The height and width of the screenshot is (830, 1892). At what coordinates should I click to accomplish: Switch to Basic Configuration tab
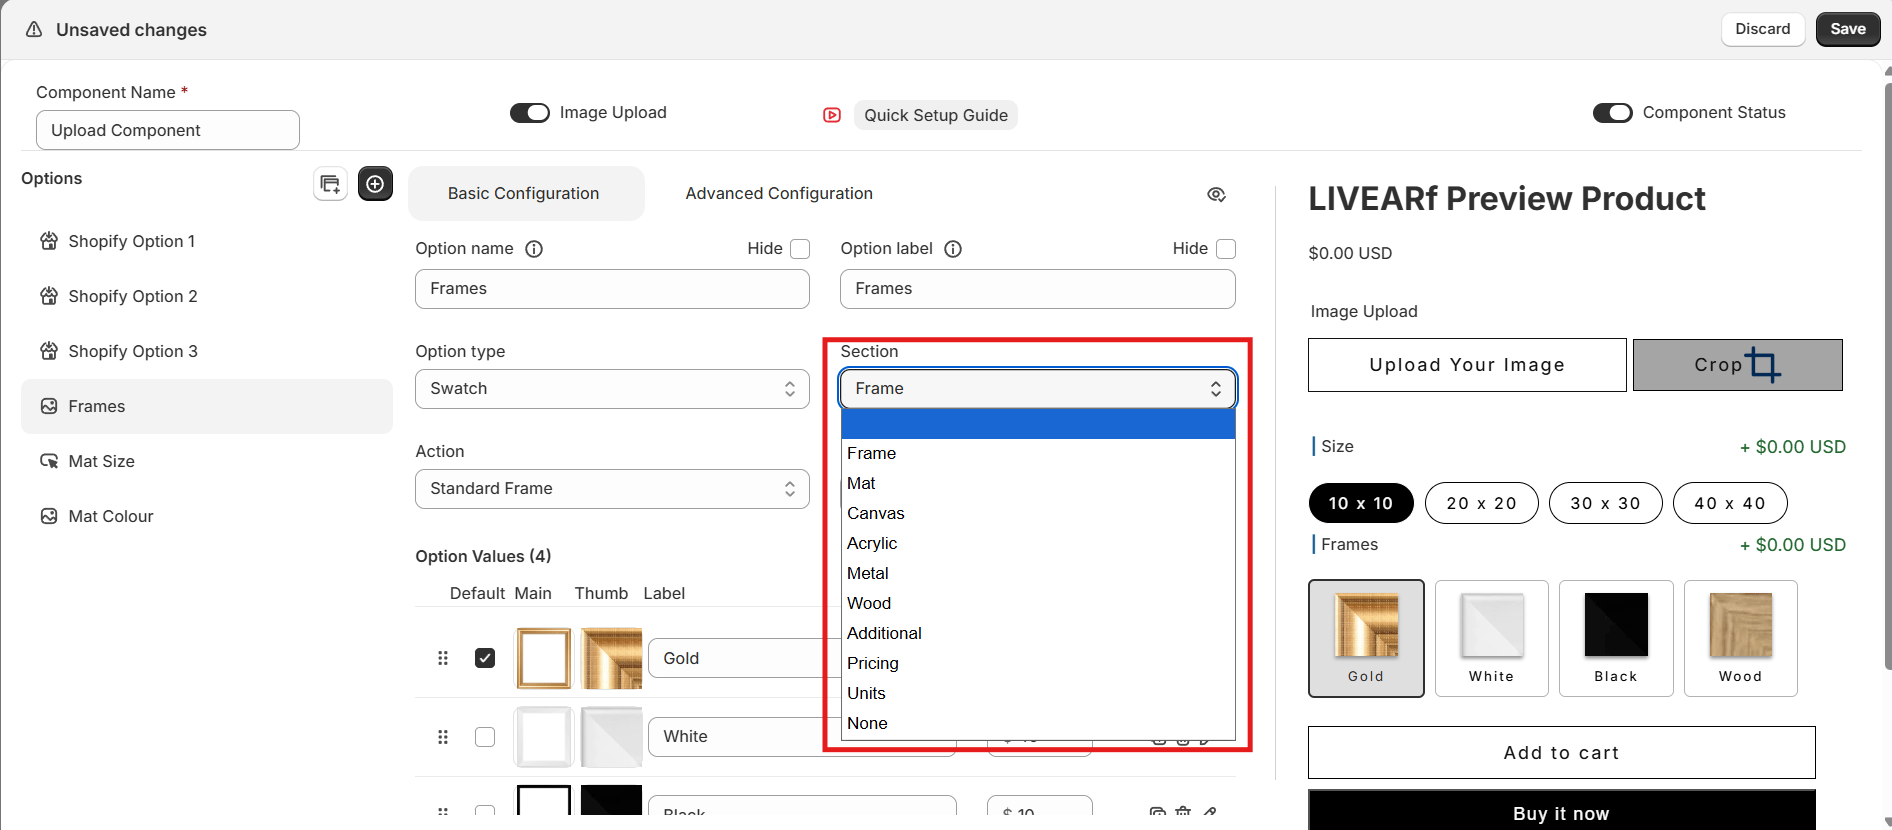[526, 194]
